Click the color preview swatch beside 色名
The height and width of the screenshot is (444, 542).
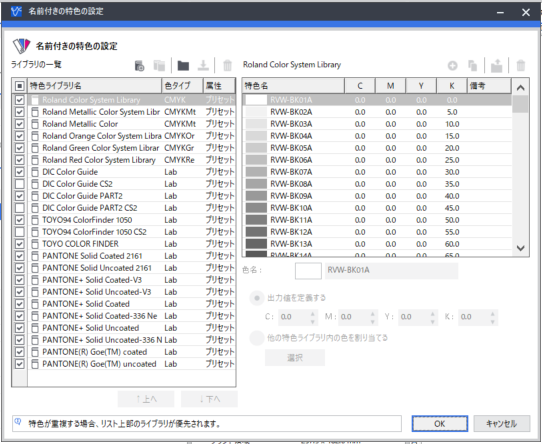click(308, 271)
